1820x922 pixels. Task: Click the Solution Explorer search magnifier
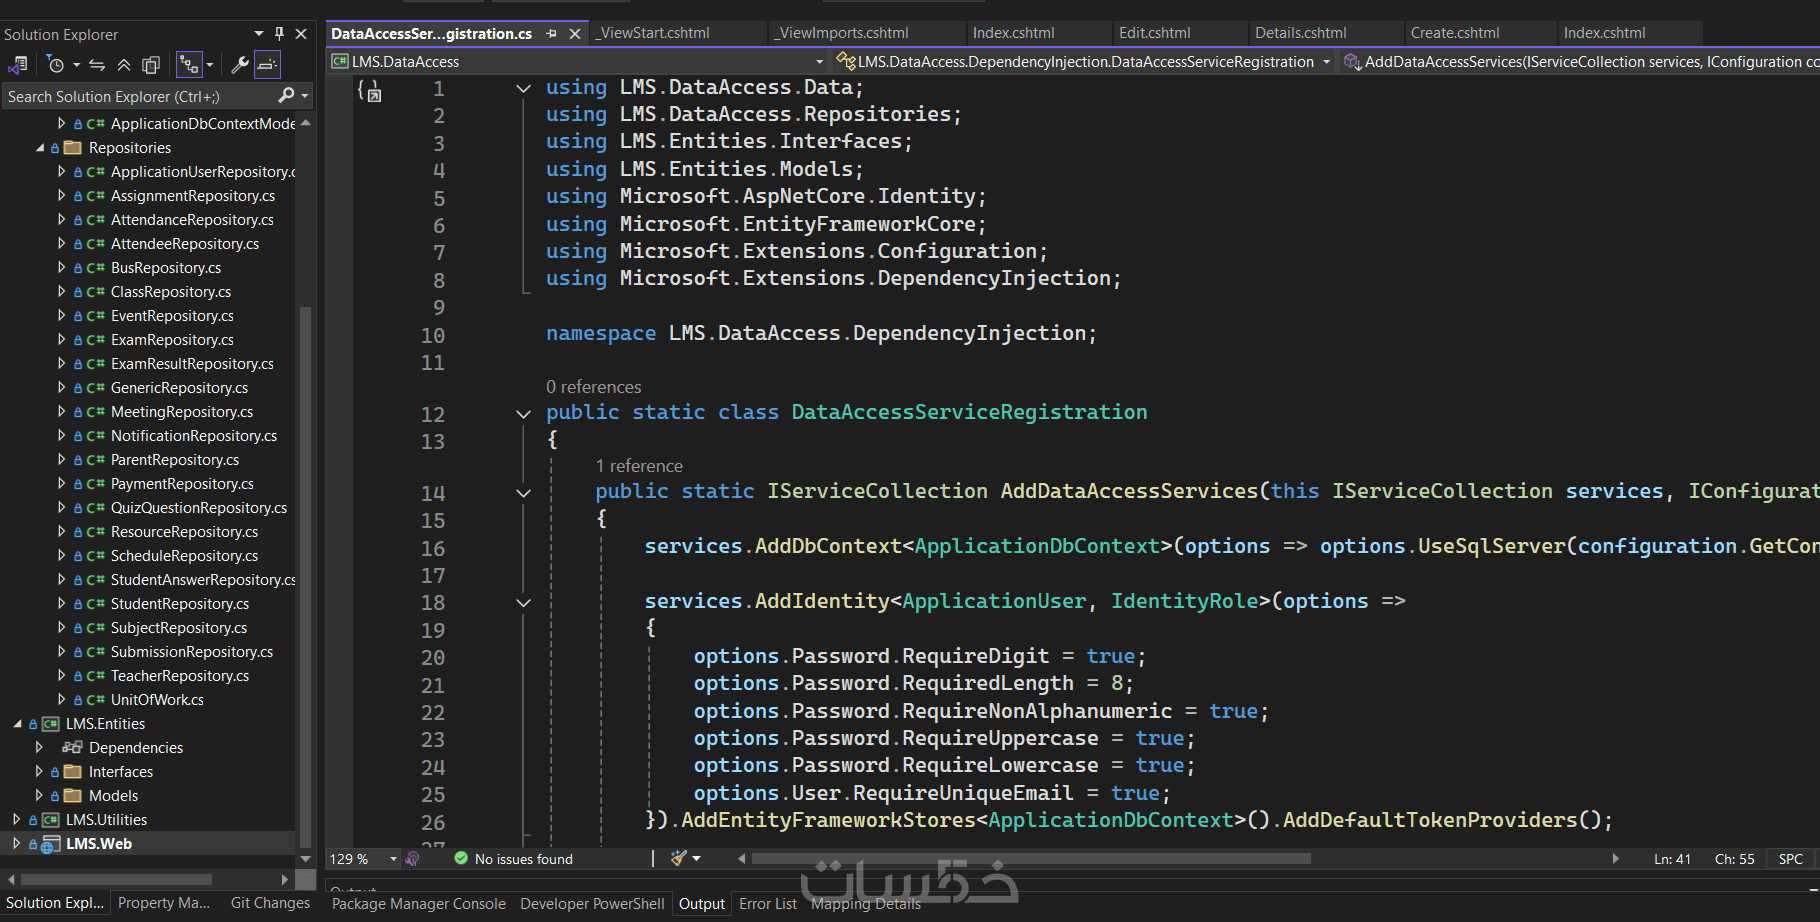(286, 96)
